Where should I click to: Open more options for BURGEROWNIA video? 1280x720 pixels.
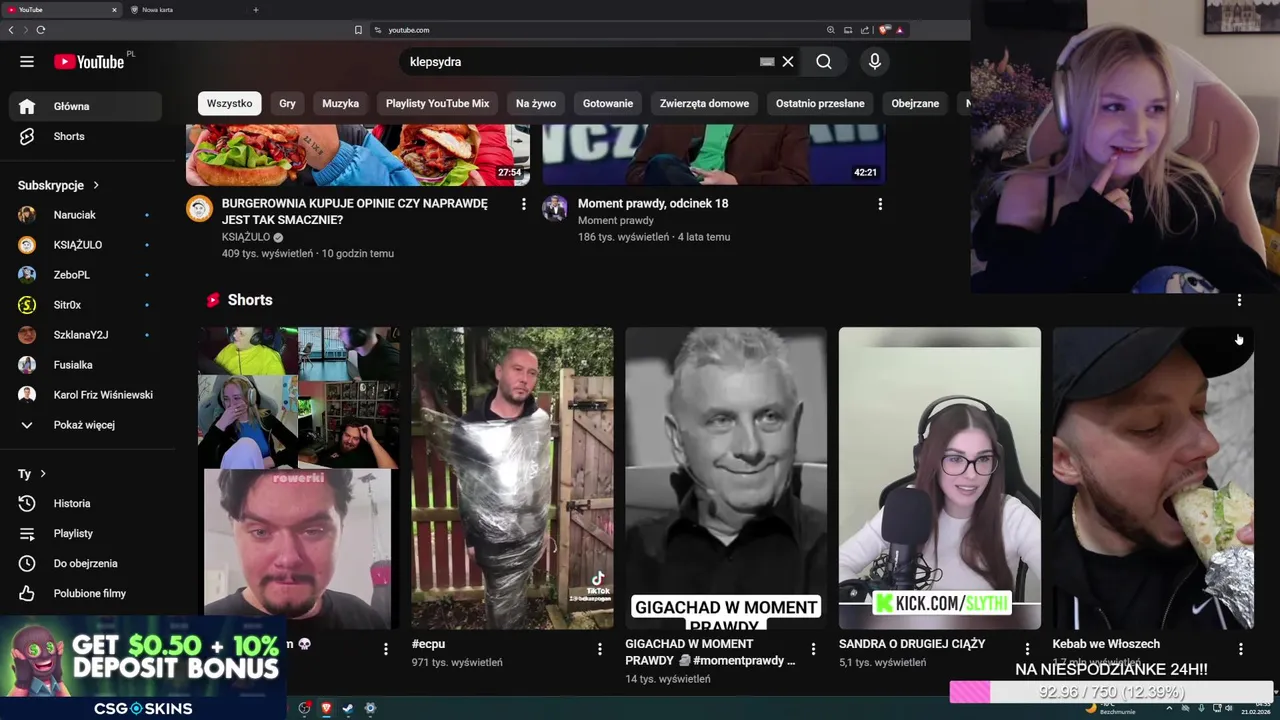click(523, 204)
